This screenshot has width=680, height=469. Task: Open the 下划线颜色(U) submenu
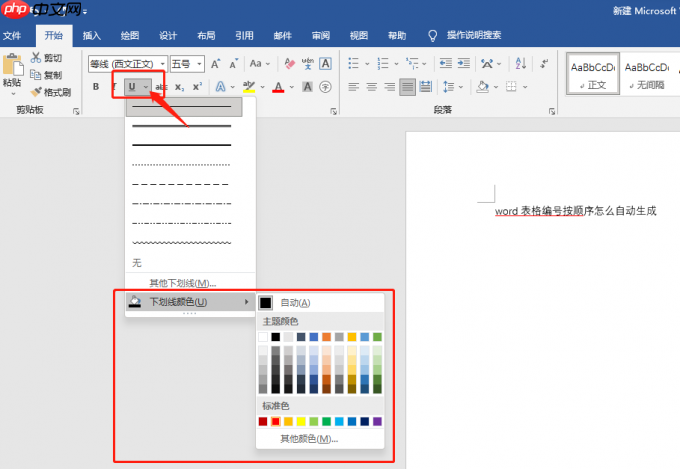pyautogui.click(x=190, y=302)
